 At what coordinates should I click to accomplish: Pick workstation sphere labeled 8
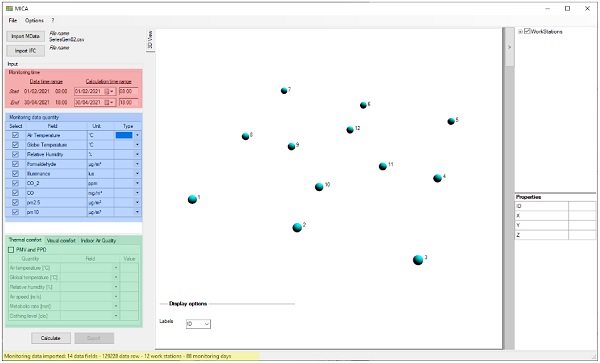point(246,136)
